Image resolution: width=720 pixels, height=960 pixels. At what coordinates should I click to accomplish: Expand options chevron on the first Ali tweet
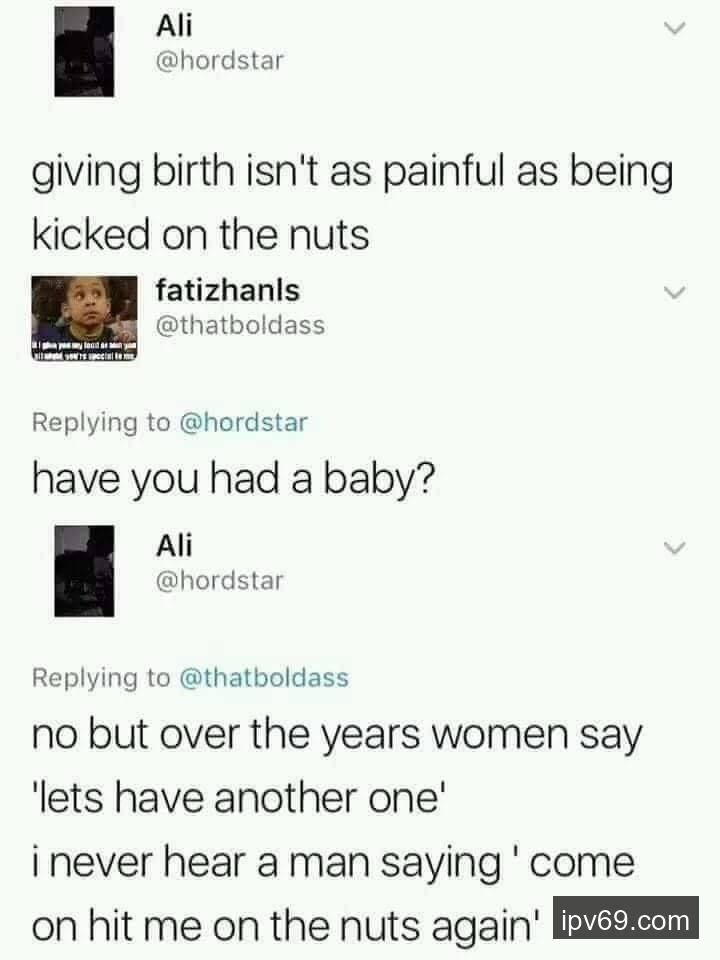pyautogui.click(x=675, y=28)
